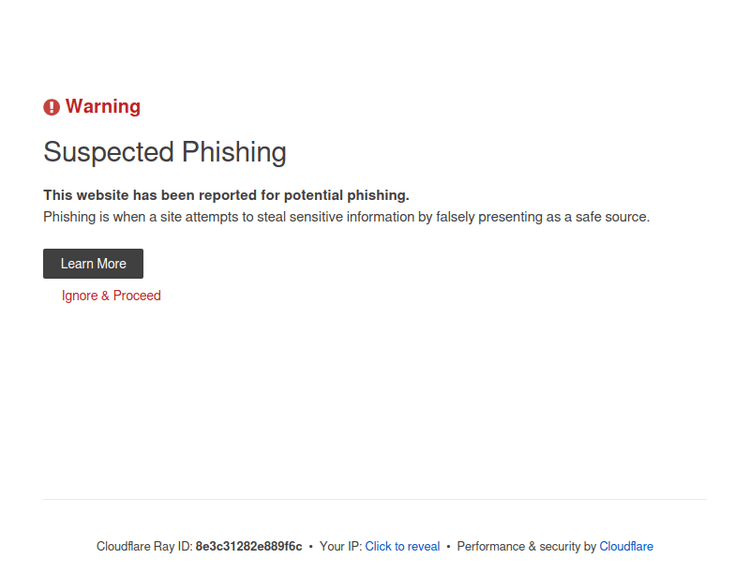Open the Cloudflare link in the footer
Image resolution: width=750 pixels, height=563 pixels.
pyautogui.click(x=626, y=547)
